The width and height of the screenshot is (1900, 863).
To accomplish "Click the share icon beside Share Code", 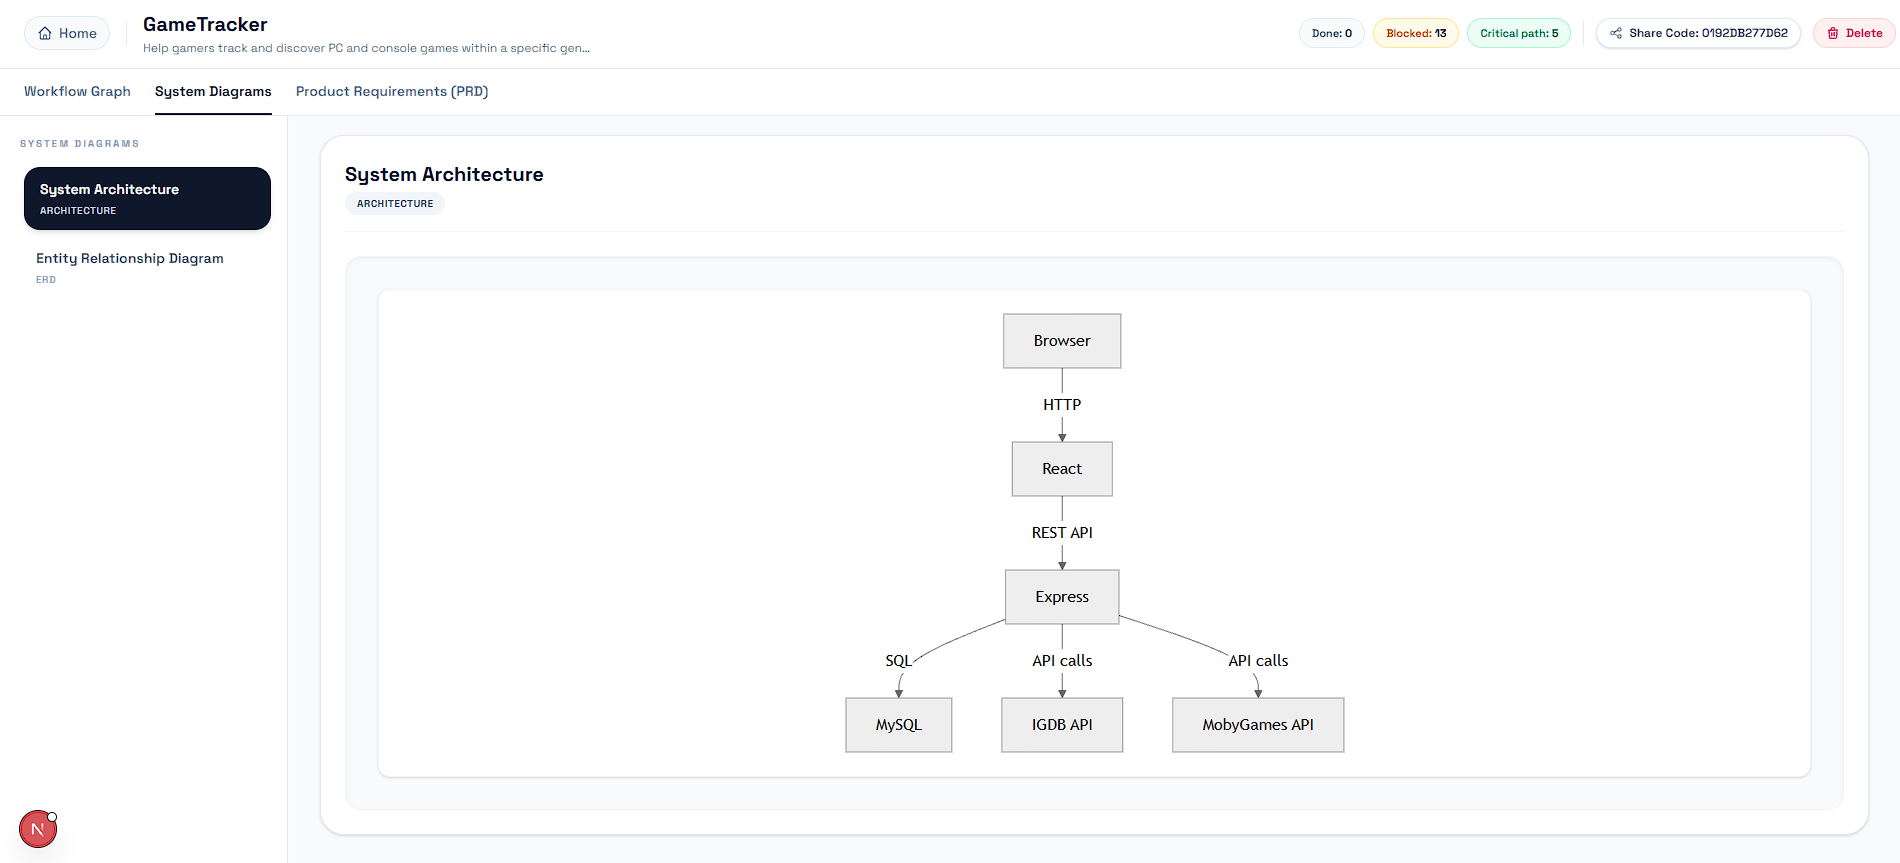I will [x=1616, y=33].
